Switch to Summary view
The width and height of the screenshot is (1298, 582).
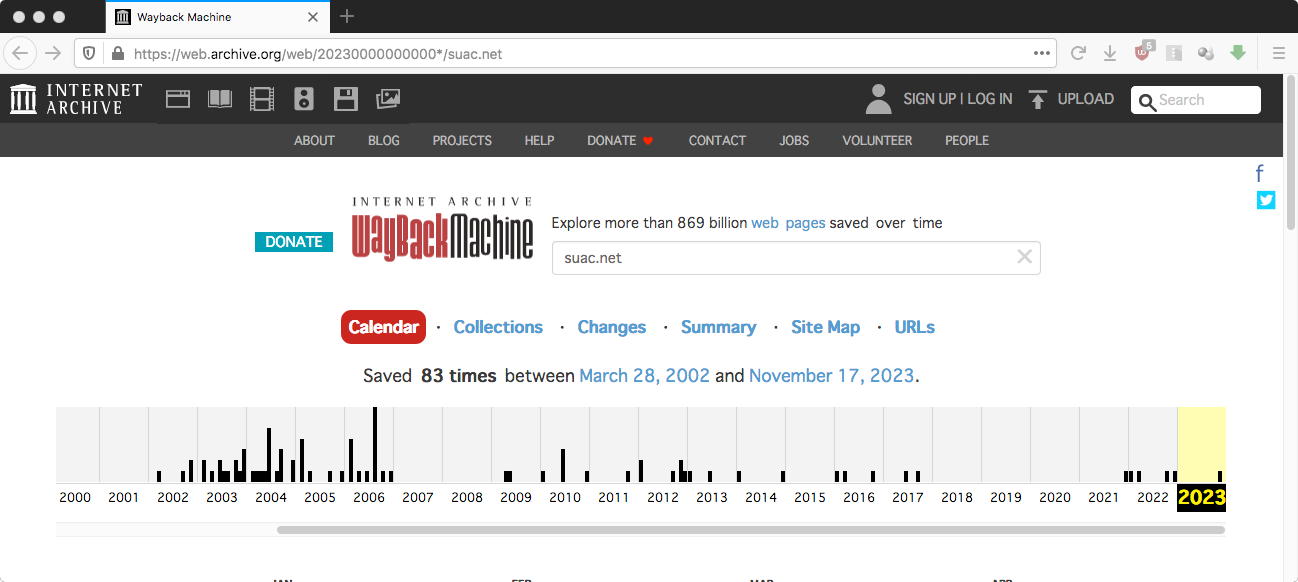click(718, 327)
